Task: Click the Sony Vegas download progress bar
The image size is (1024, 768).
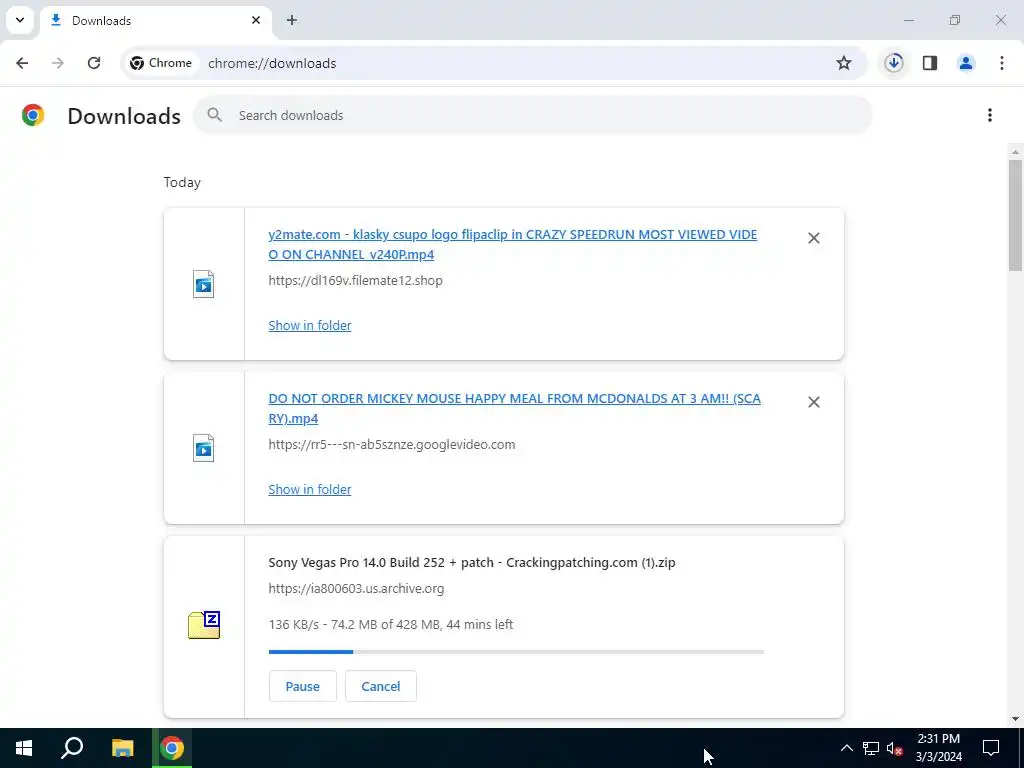Action: [x=516, y=652]
